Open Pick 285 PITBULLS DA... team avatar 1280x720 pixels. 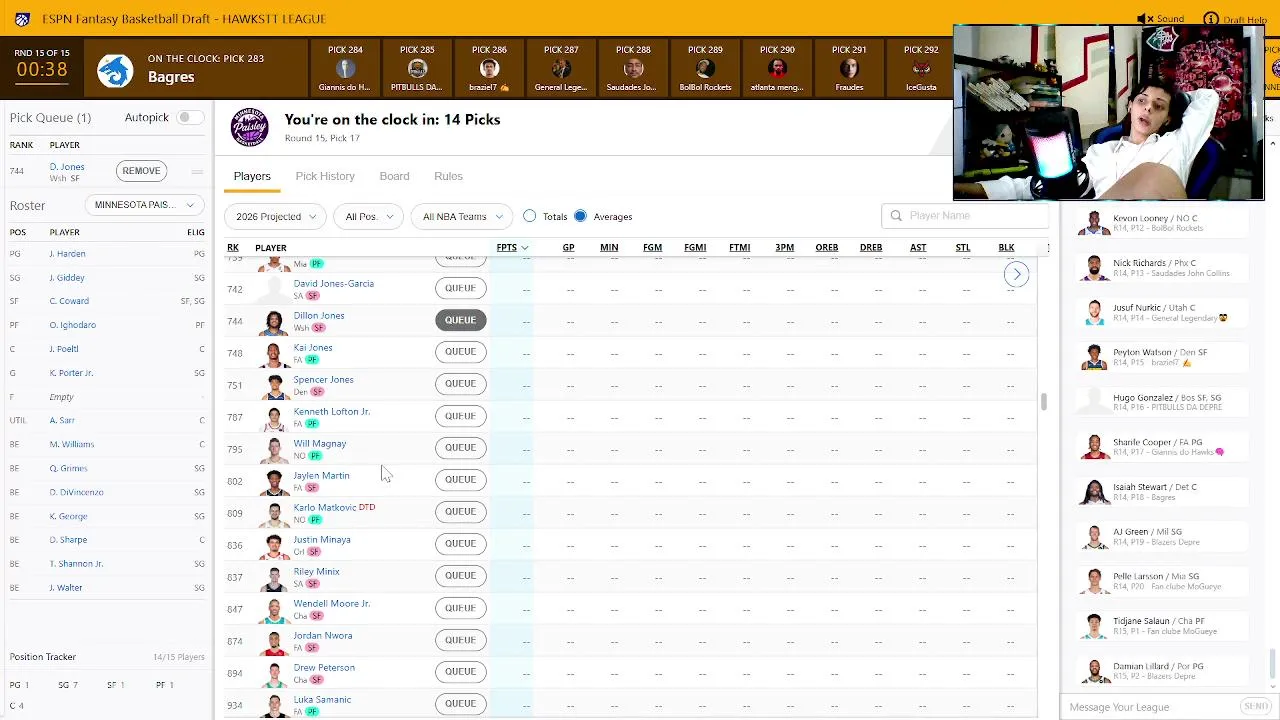pyautogui.click(x=417, y=69)
